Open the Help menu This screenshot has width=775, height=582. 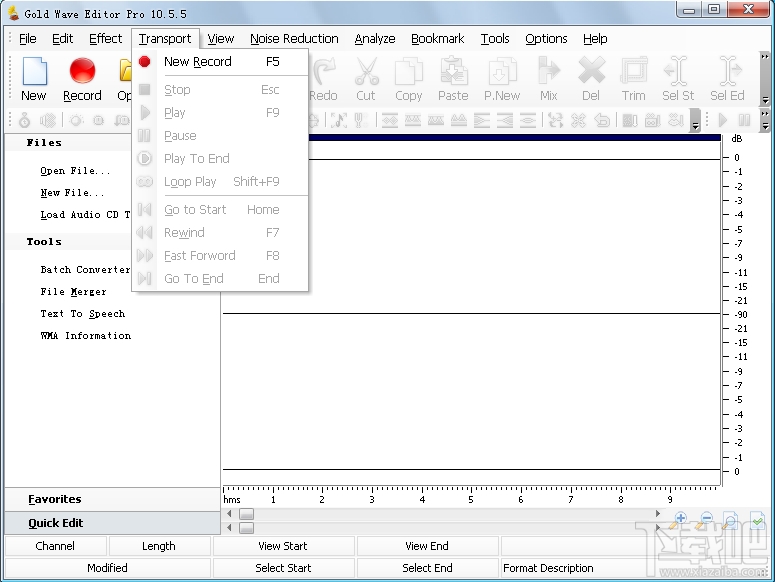click(x=595, y=39)
